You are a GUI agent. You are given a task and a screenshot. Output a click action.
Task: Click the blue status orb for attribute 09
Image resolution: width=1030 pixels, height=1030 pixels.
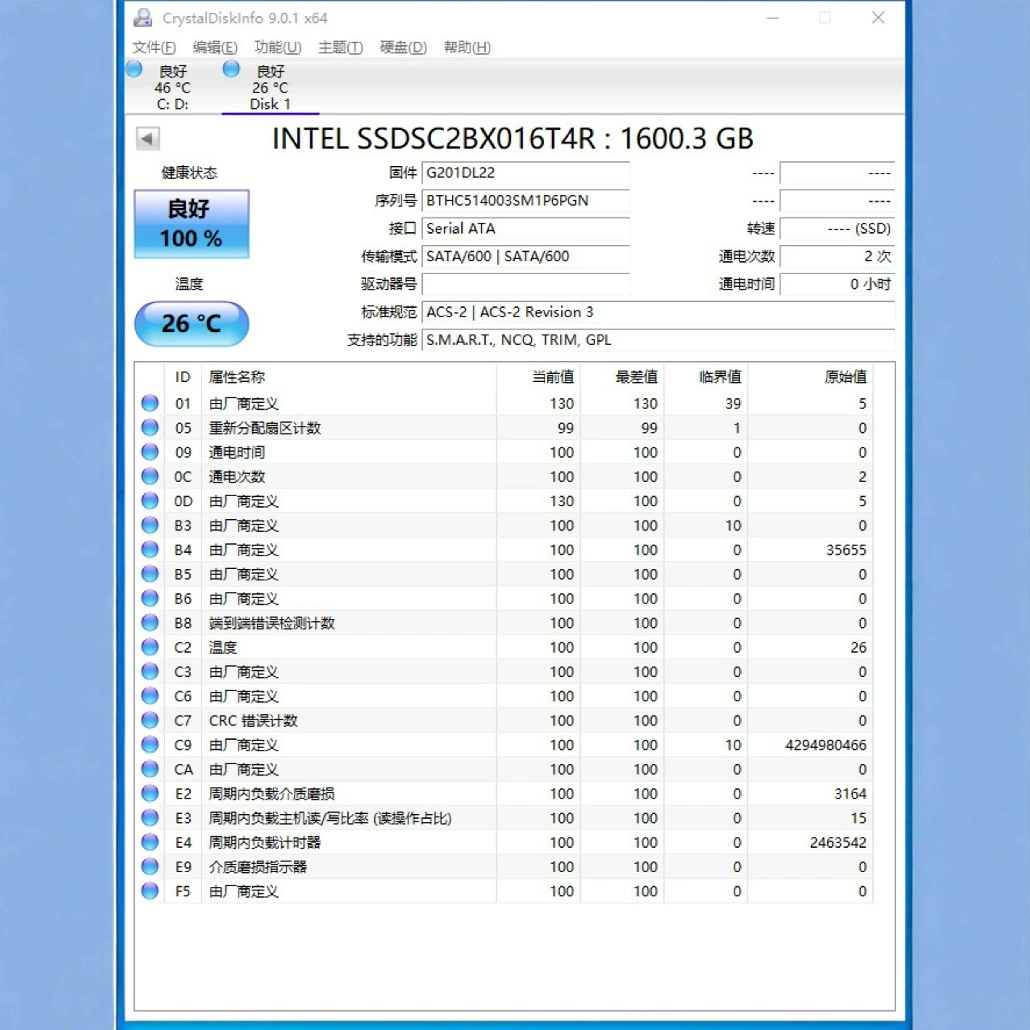[x=150, y=452]
